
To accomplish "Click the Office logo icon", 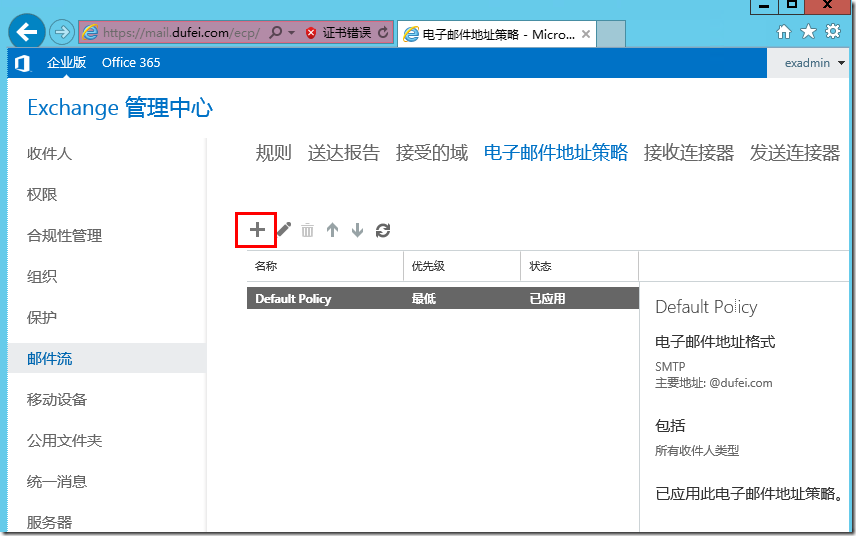I will [x=22, y=63].
